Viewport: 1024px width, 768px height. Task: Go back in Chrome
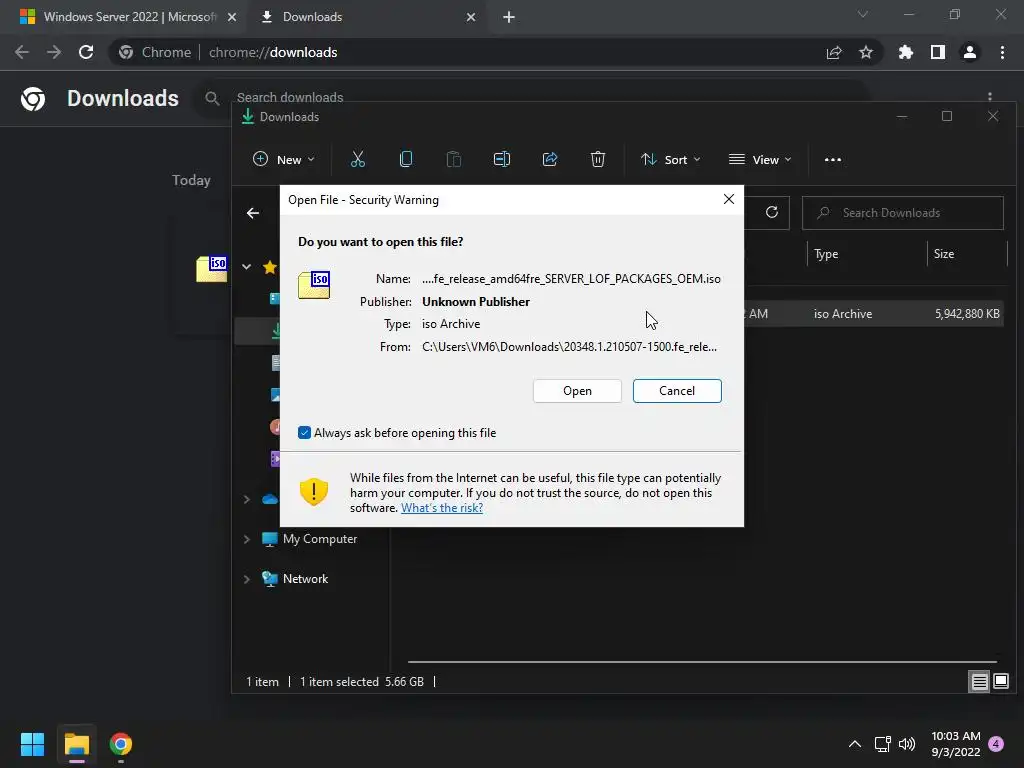[x=22, y=52]
